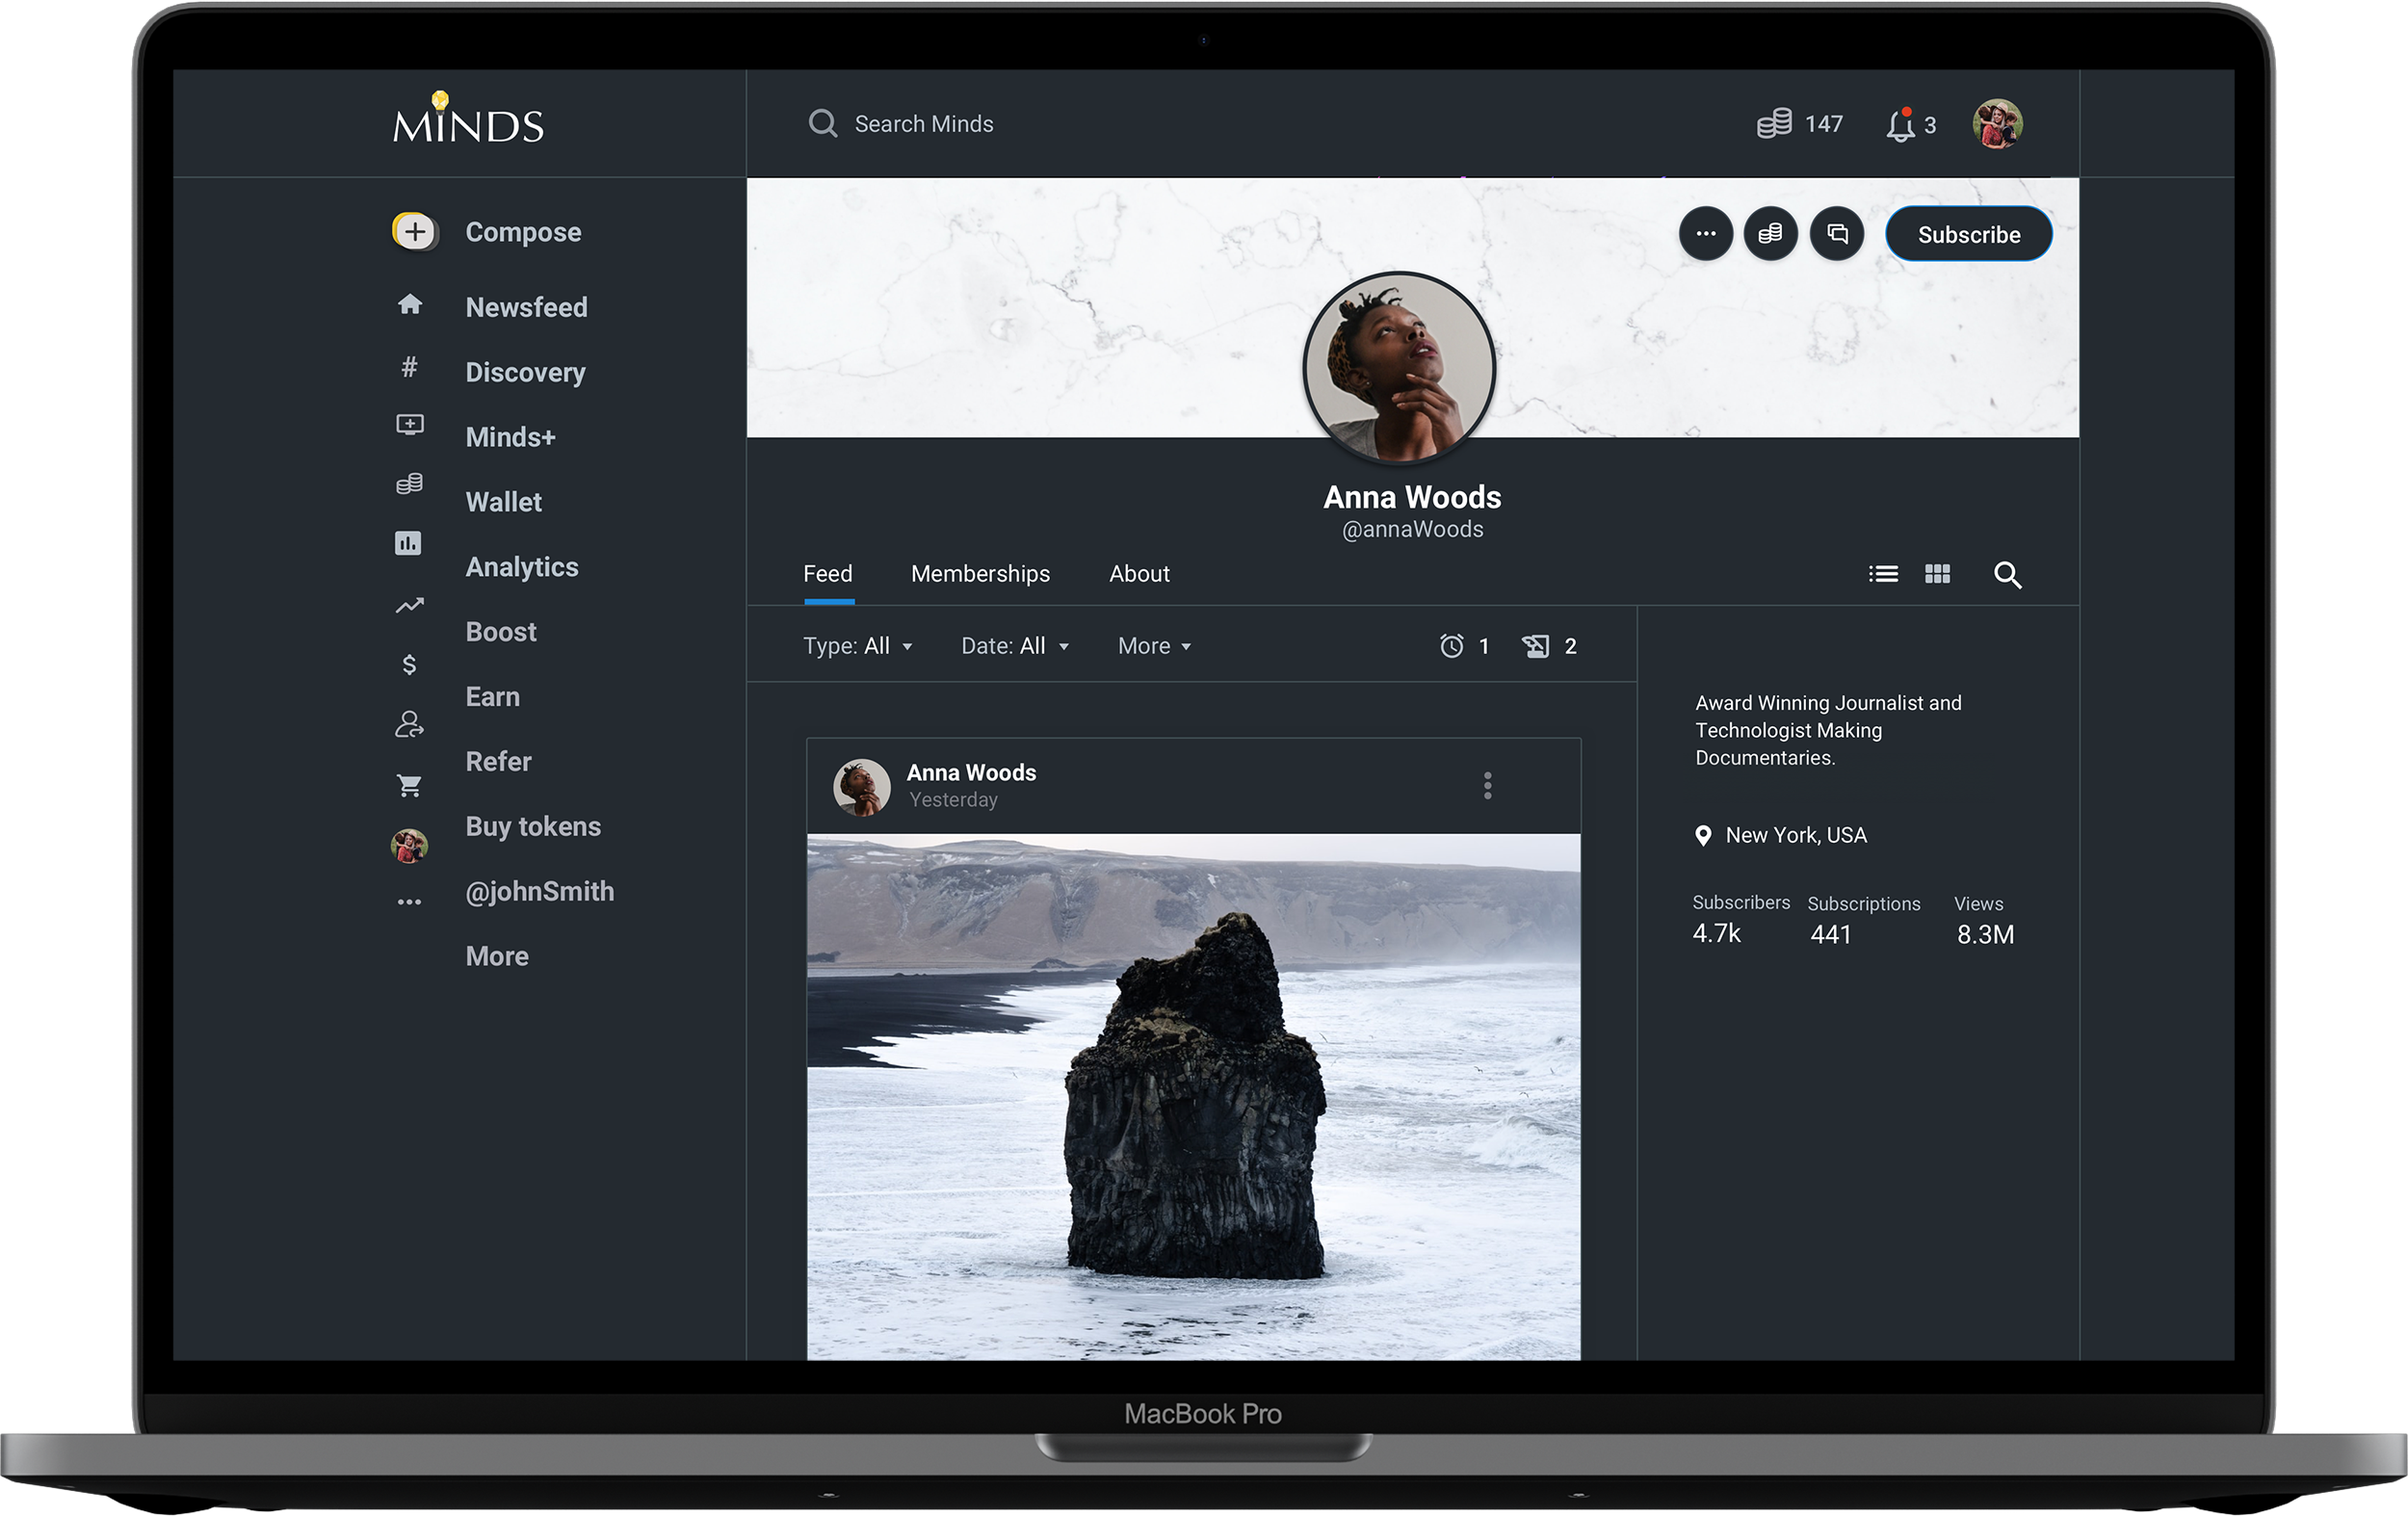Open the About tab
The image size is (2408, 1516).
[x=1139, y=574]
